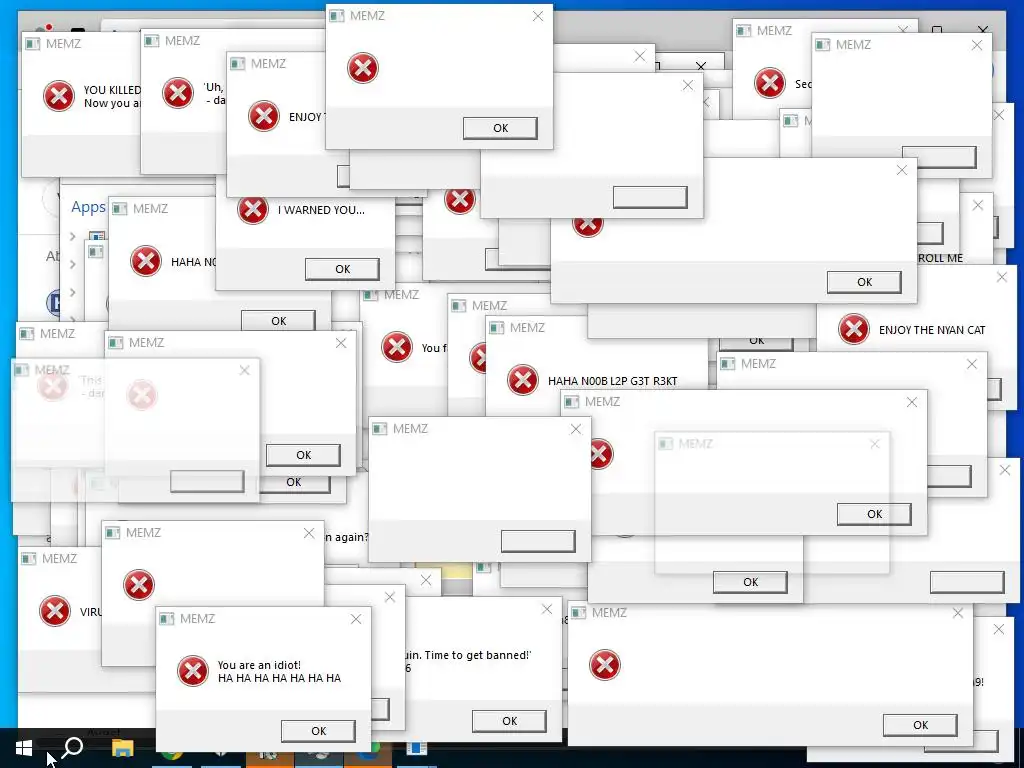Click the 'ENJOY THE NYAN CAT' message text

click(932, 330)
